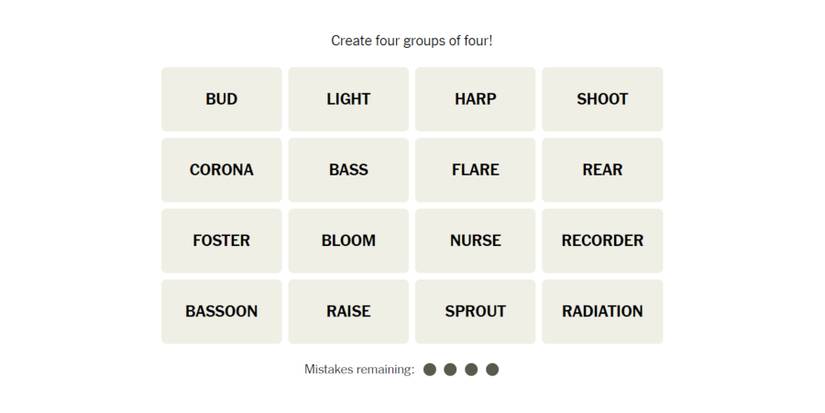This screenshot has height=413, width=825.
Task: Click the first mistakes remaining dot
Action: click(430, 370)
